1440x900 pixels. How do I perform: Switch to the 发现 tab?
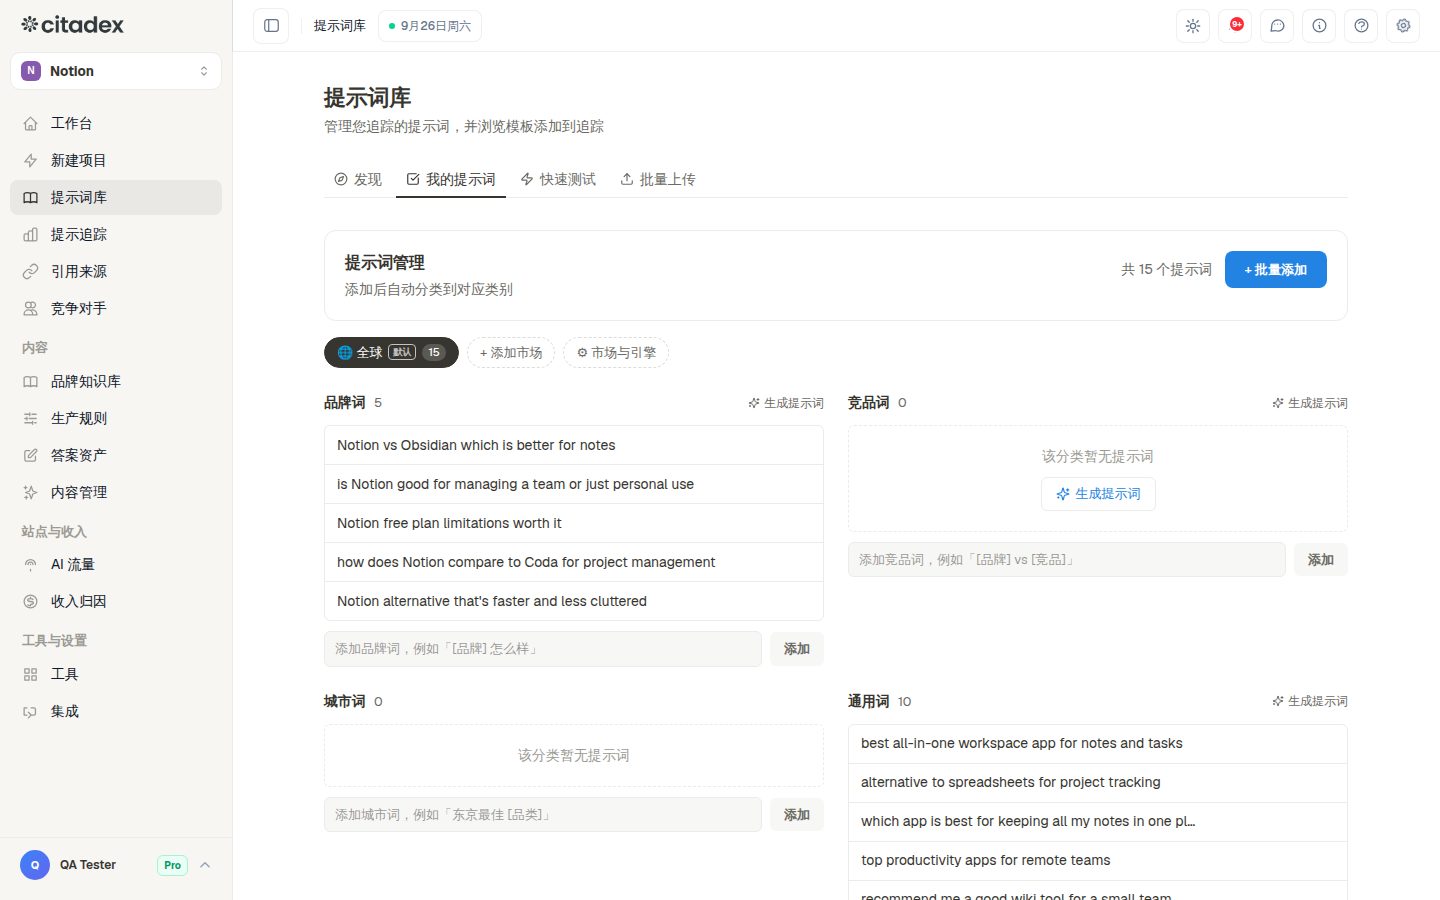coord(358,179)
